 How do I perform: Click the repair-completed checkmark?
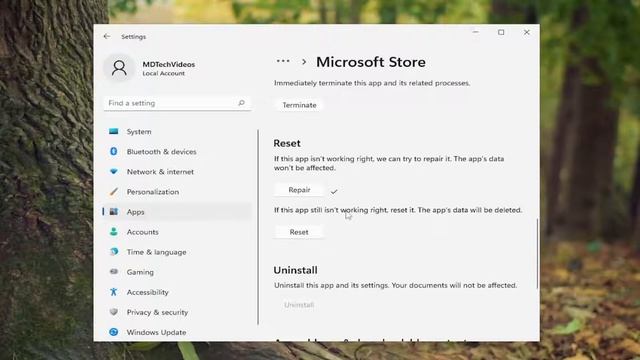point(334,191)
